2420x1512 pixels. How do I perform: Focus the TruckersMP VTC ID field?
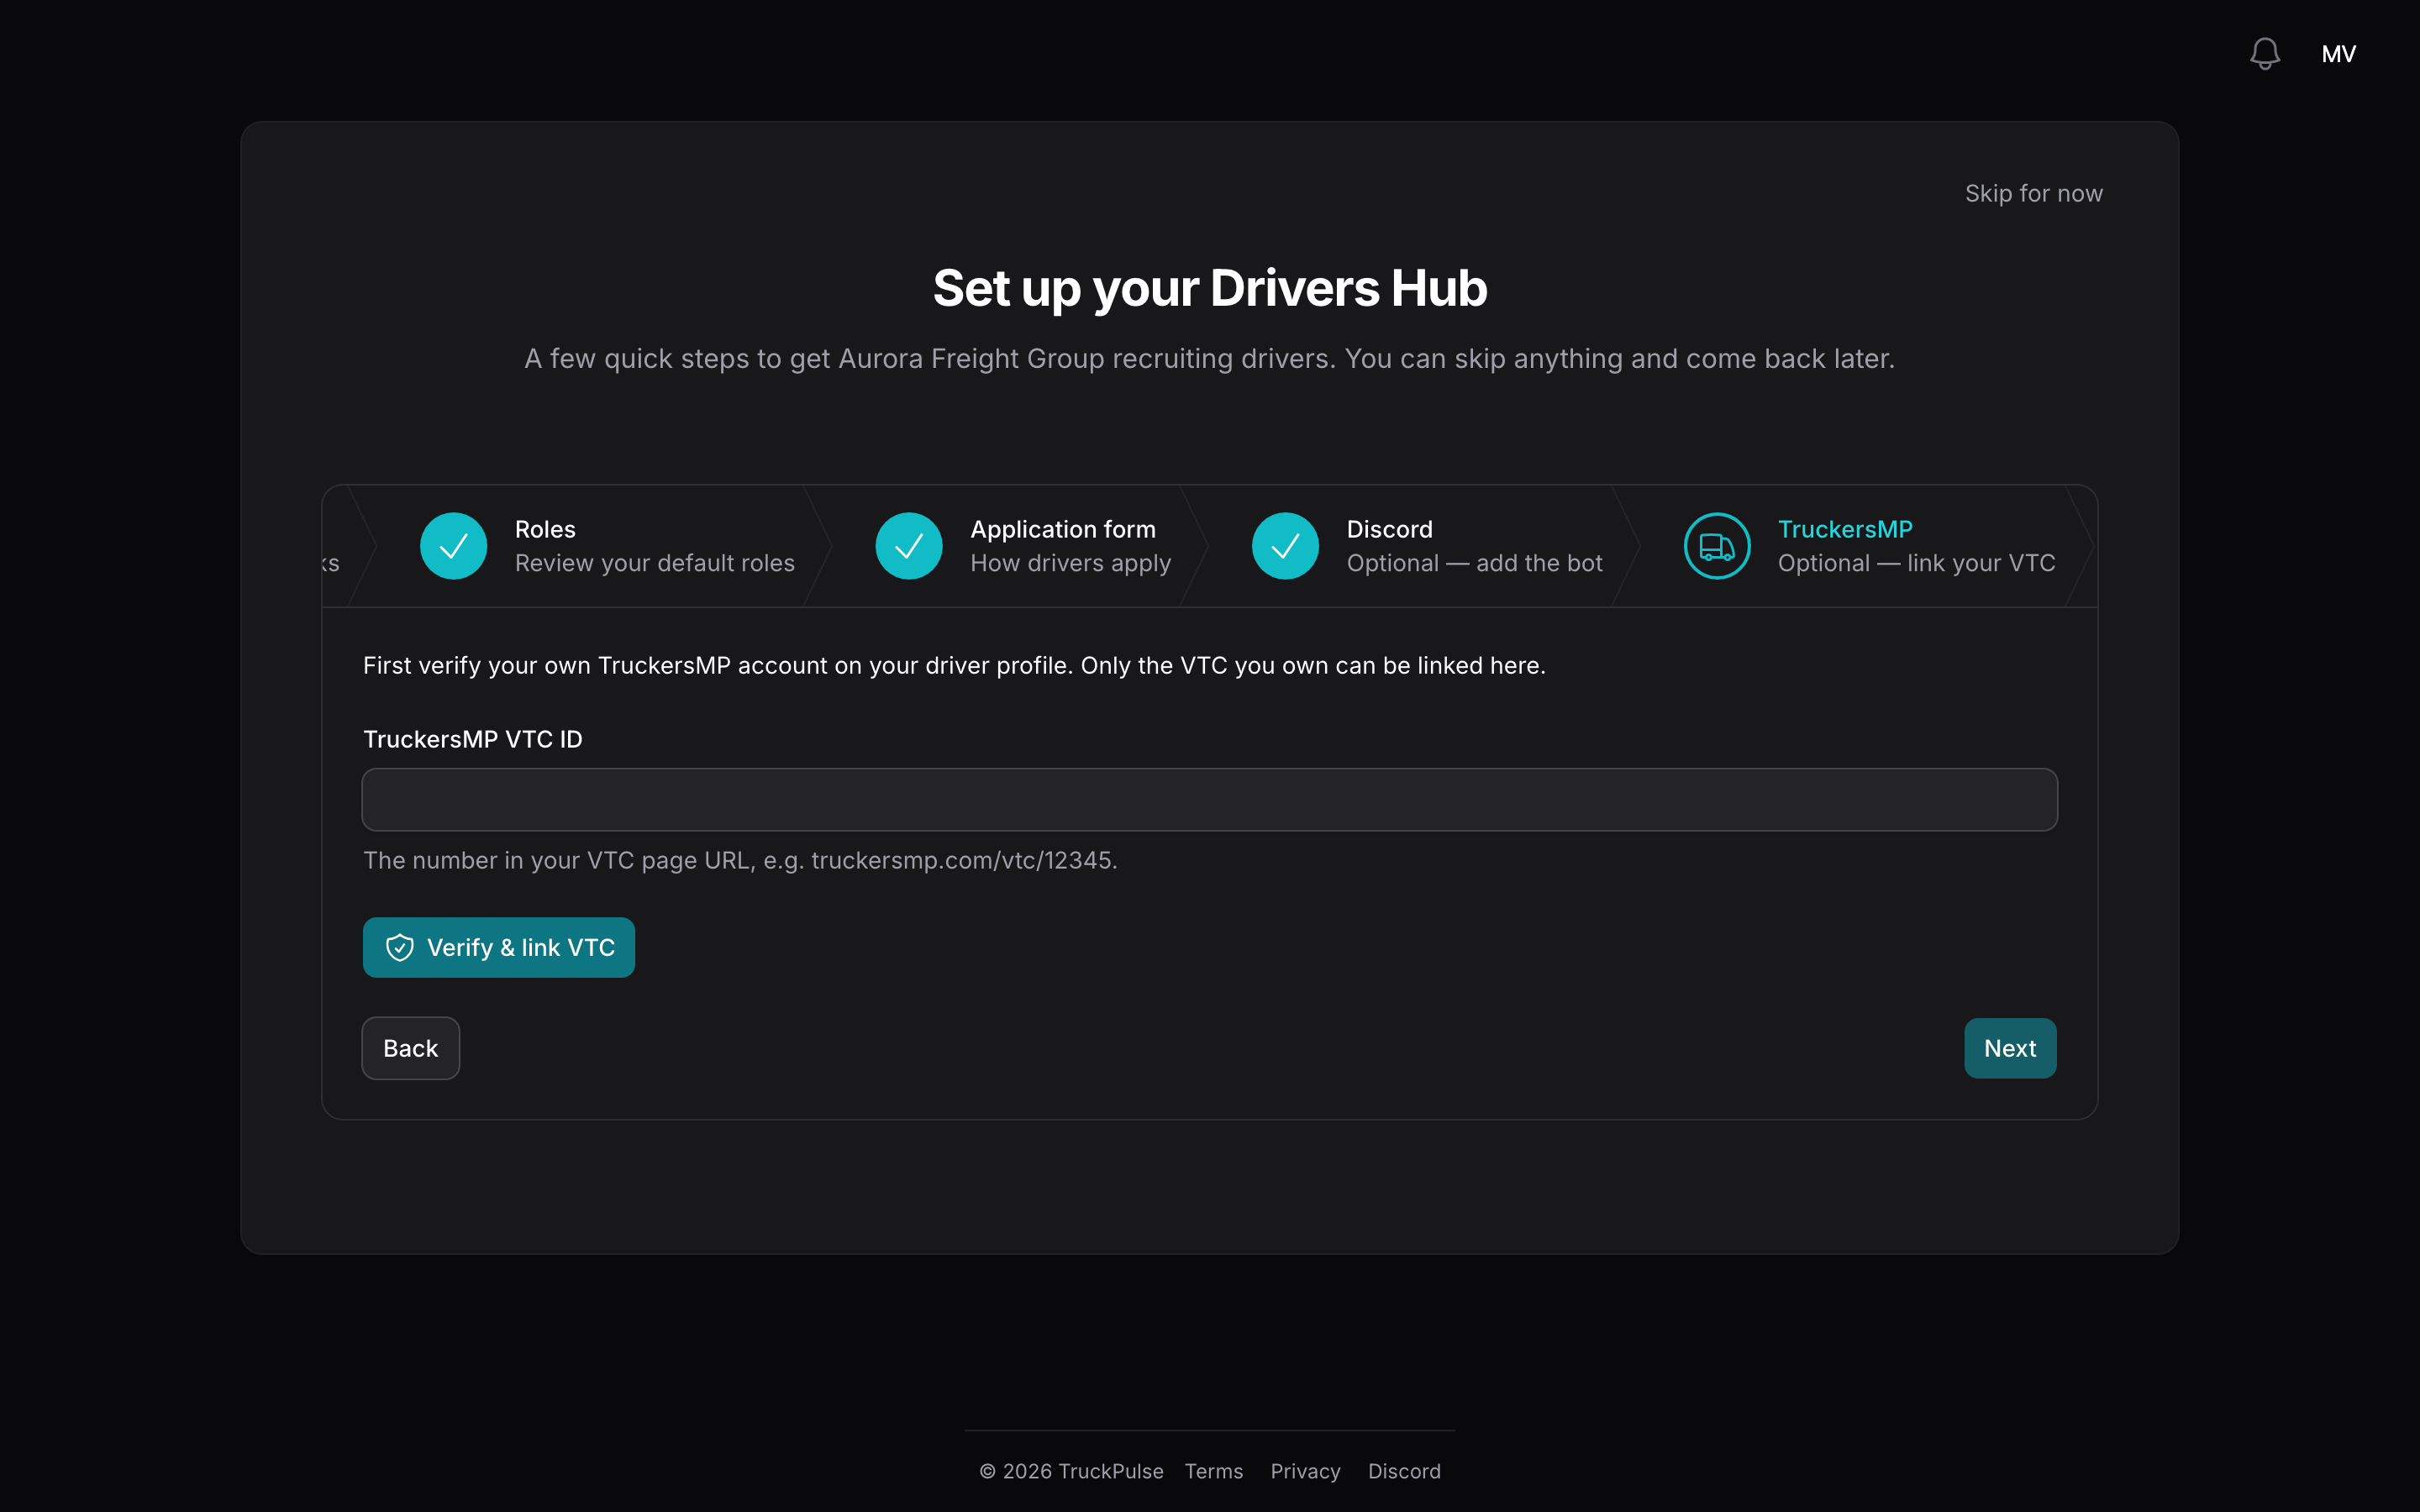coord(1209,799)
